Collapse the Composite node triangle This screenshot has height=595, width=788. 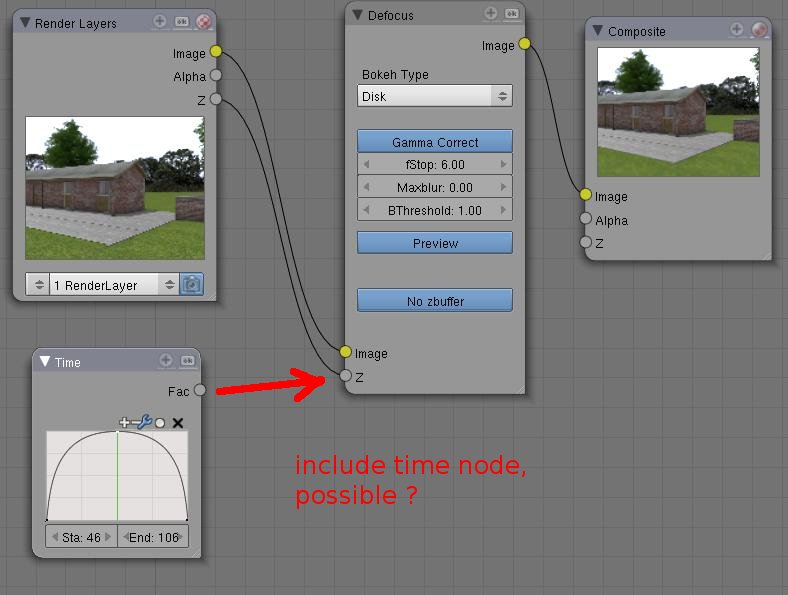point(598,31)
